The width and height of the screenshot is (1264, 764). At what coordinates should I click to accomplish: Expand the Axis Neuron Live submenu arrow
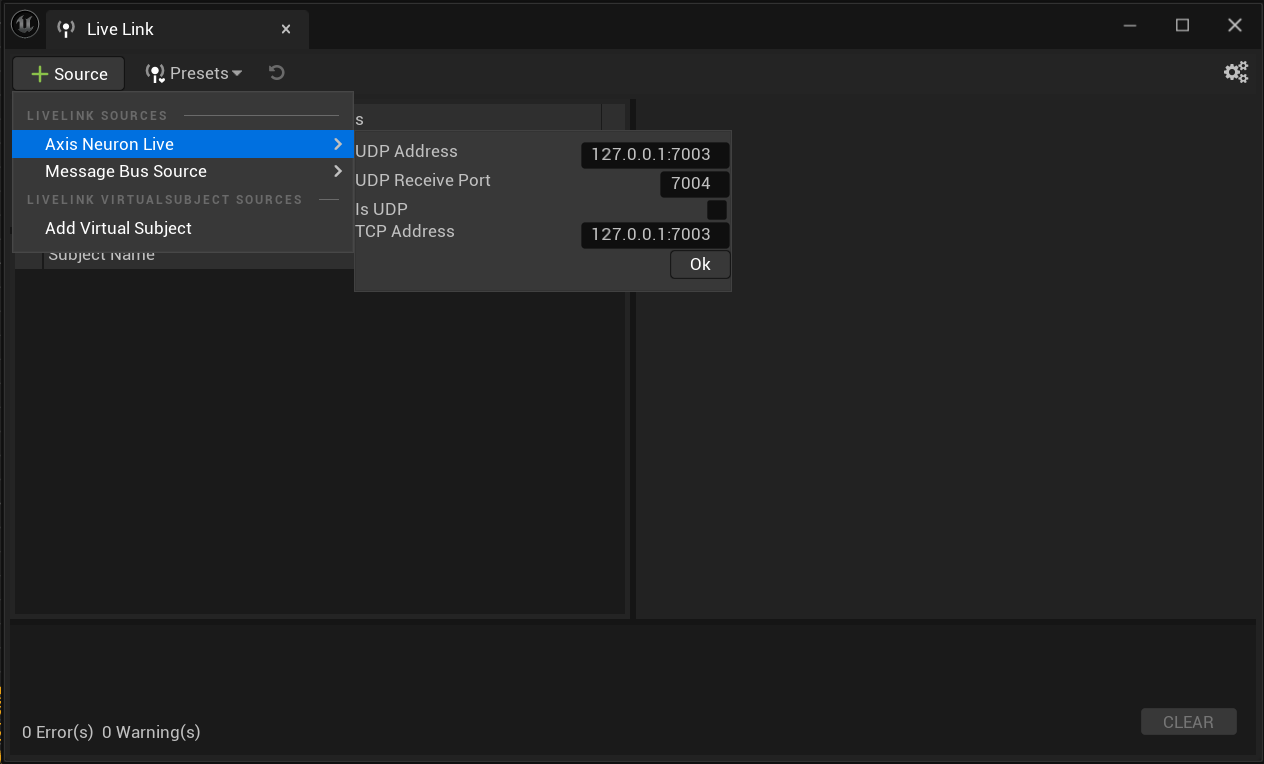coord(338,144)
